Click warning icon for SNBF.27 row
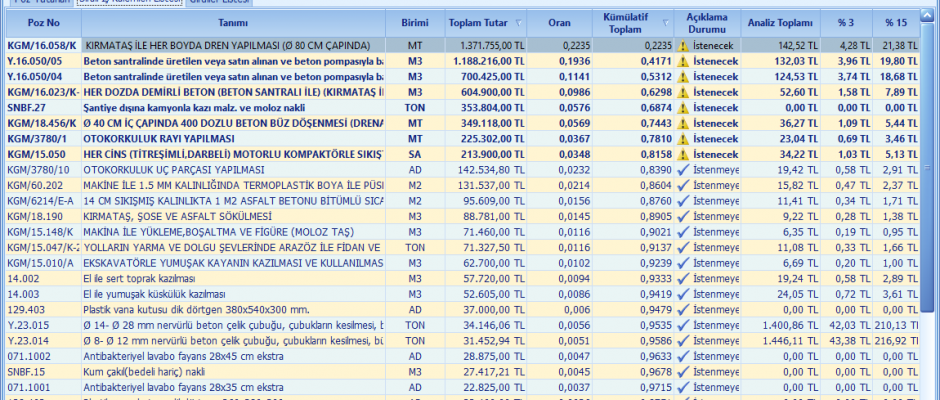This screenshot has height=400, width=940. click(x=683, y=107)
